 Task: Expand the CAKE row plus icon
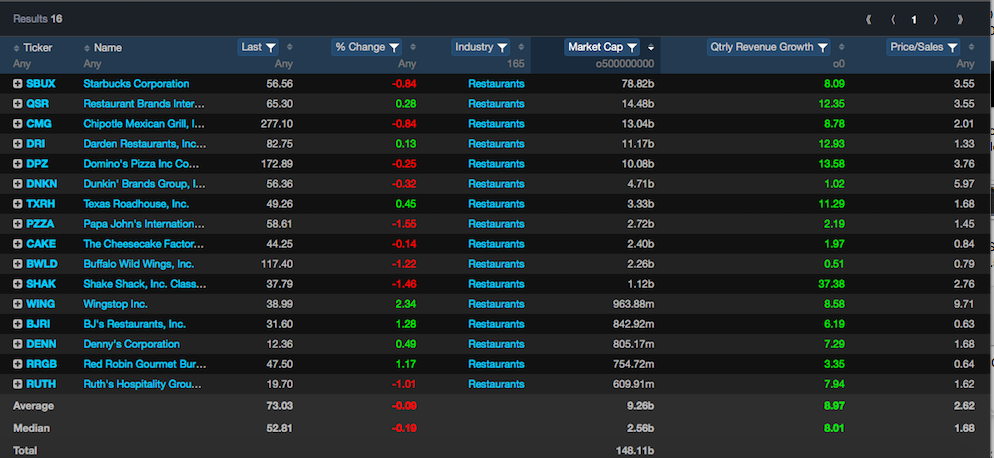tap(18, 244)
